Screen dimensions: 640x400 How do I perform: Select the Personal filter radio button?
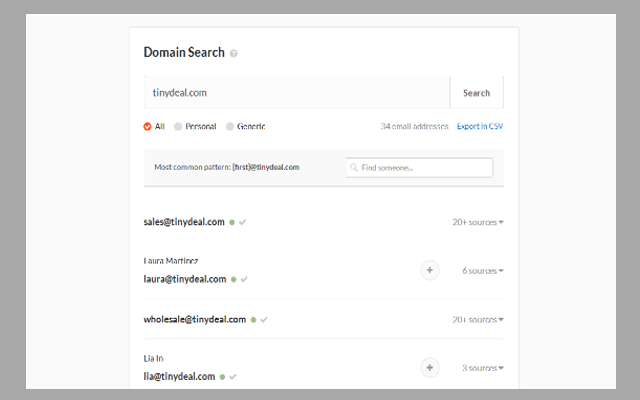point(179,127)
